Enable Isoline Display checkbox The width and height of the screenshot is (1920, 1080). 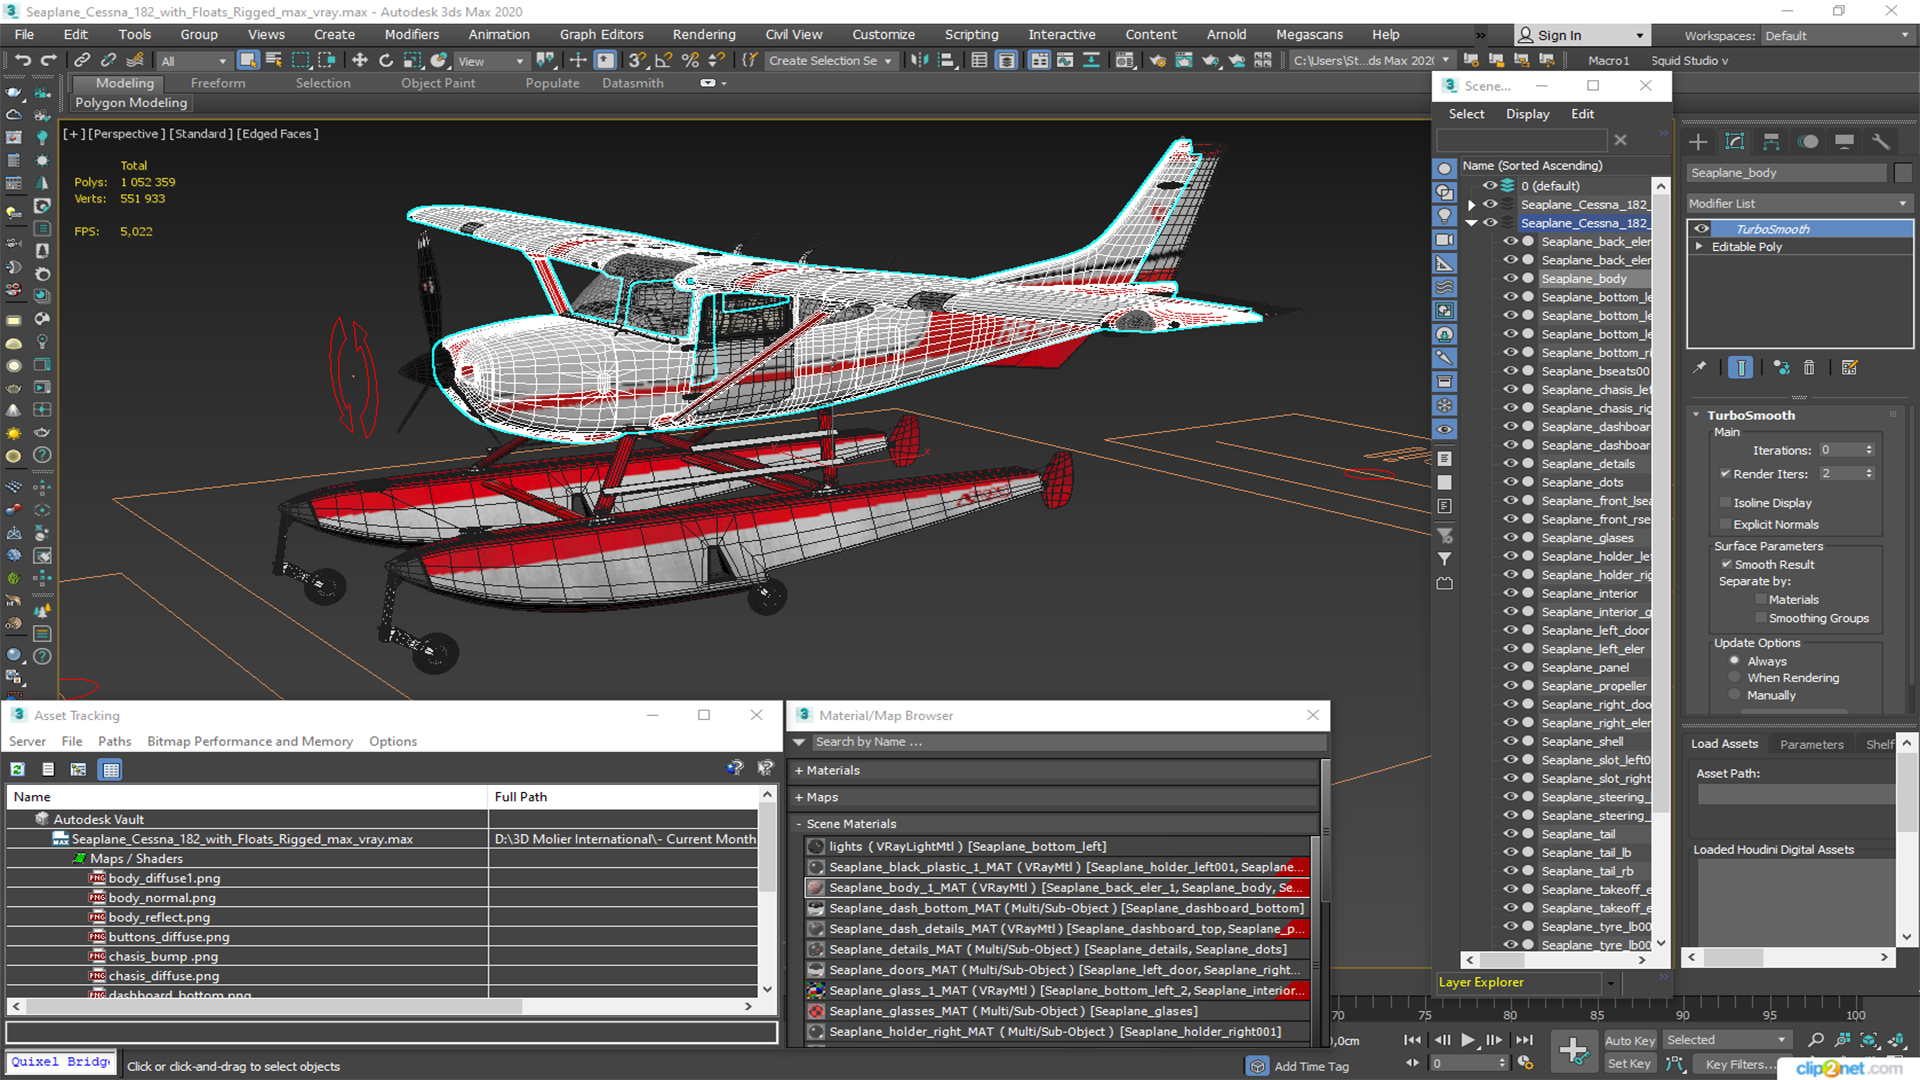coord(1725,503)
